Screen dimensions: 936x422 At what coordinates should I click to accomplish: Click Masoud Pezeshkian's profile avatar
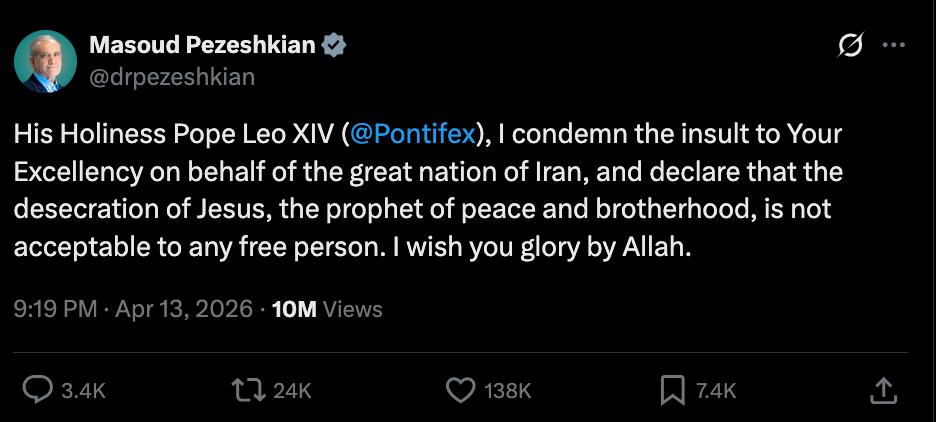pyautogui.click(x=45, y=60)
